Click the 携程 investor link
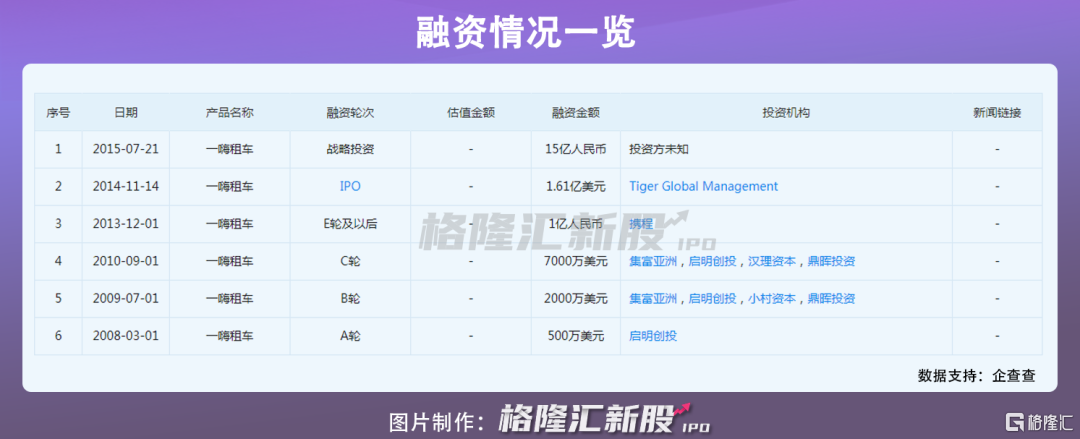Image resolution: width=1080 pixels, height=439 pixels. tap(641, 224)
